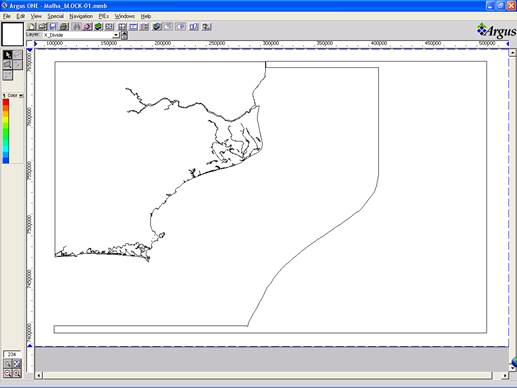Open the Layer dropdown showing X_Divide

(x=80, y=35)
